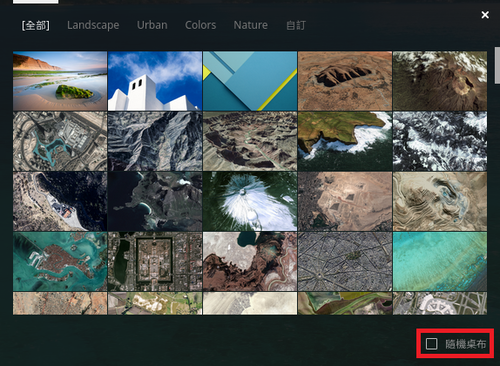The image size is (500, 366).
Task: Choose the brown volcano crater with clouds wallpaper
Action: point(440,81)
